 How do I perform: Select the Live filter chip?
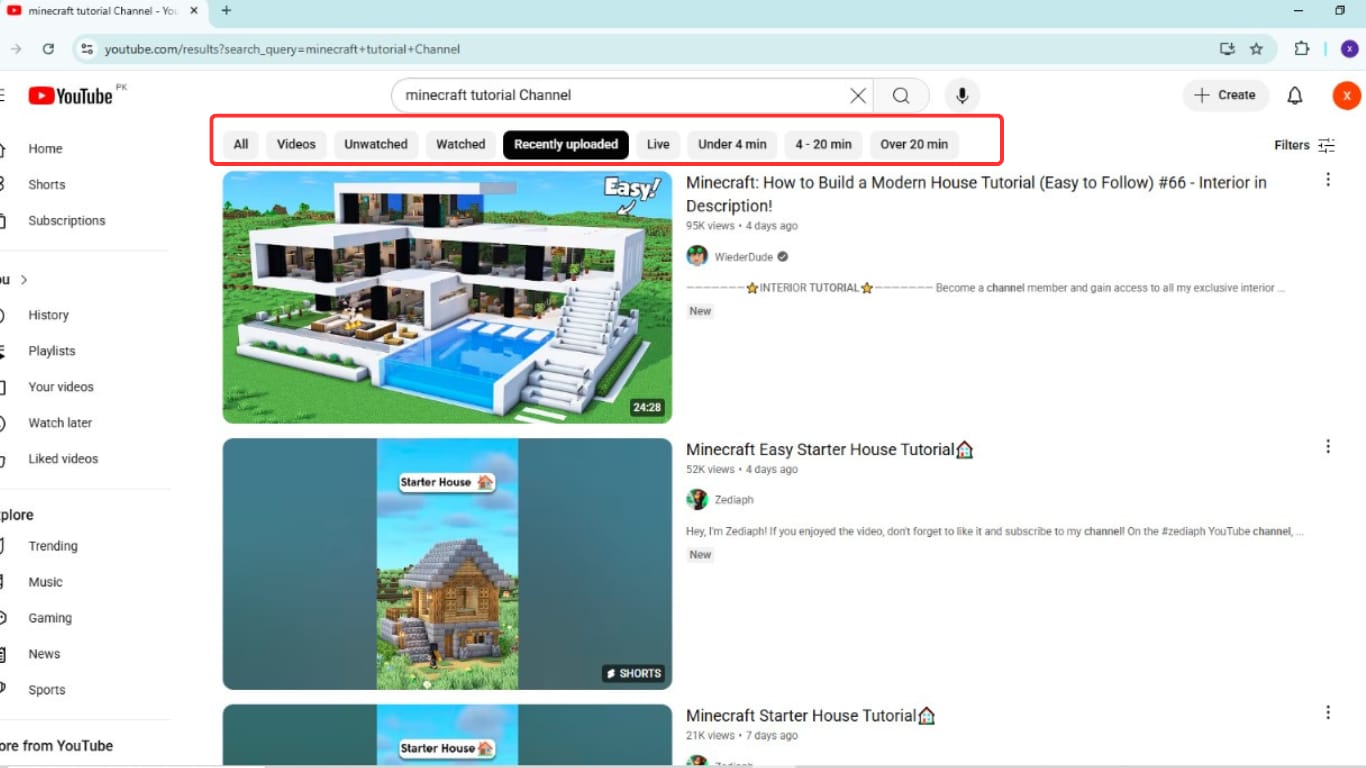[658, 144]
